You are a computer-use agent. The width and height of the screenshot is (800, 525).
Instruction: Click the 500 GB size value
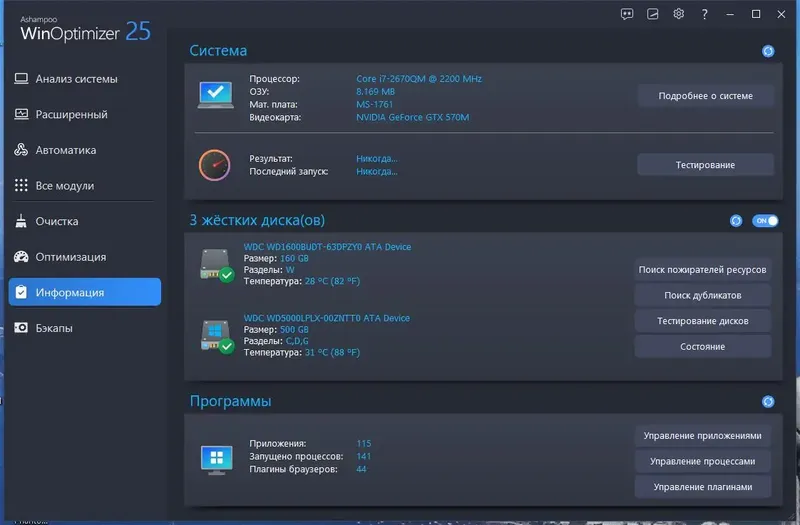coord(294,330)
